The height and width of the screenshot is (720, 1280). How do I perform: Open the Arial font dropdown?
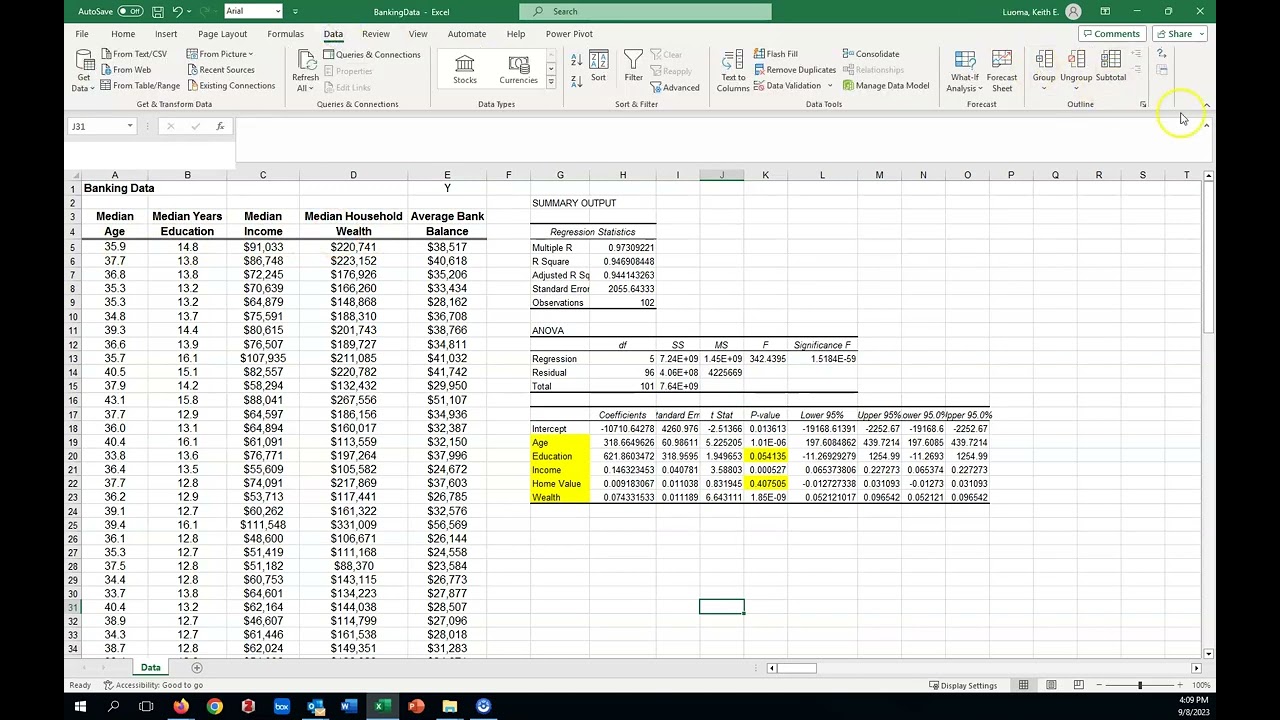click(x=278, y=11)
